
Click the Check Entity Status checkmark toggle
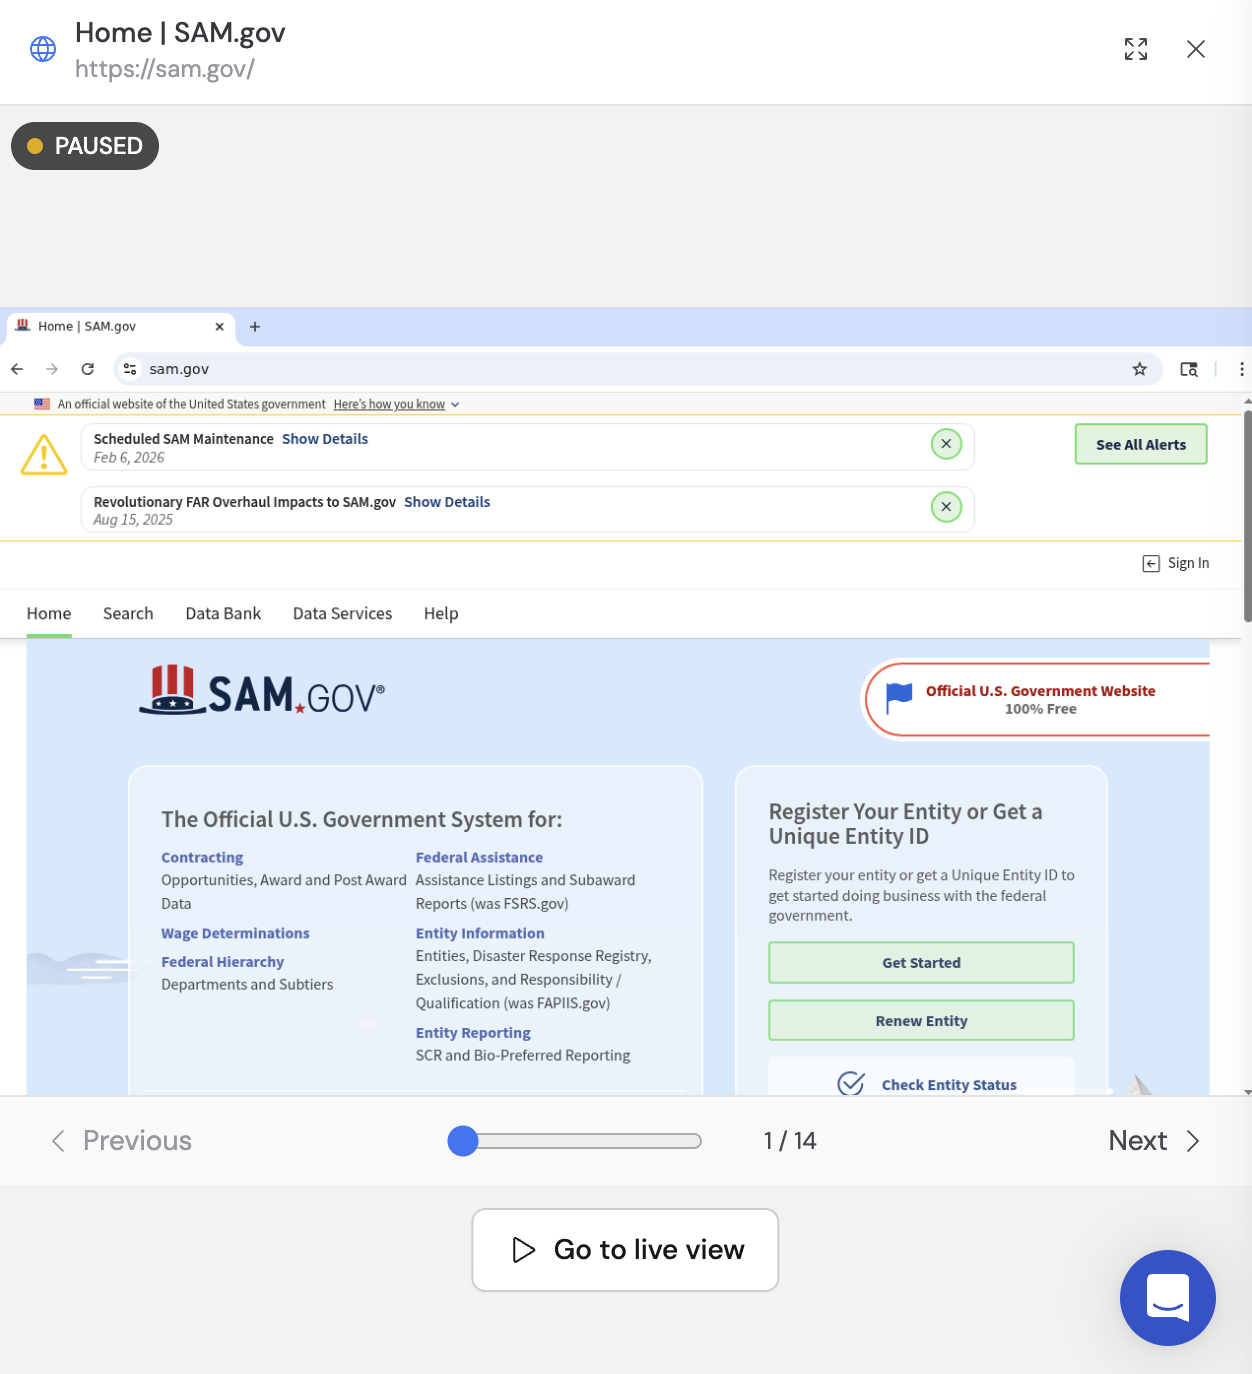[851, 1083]
